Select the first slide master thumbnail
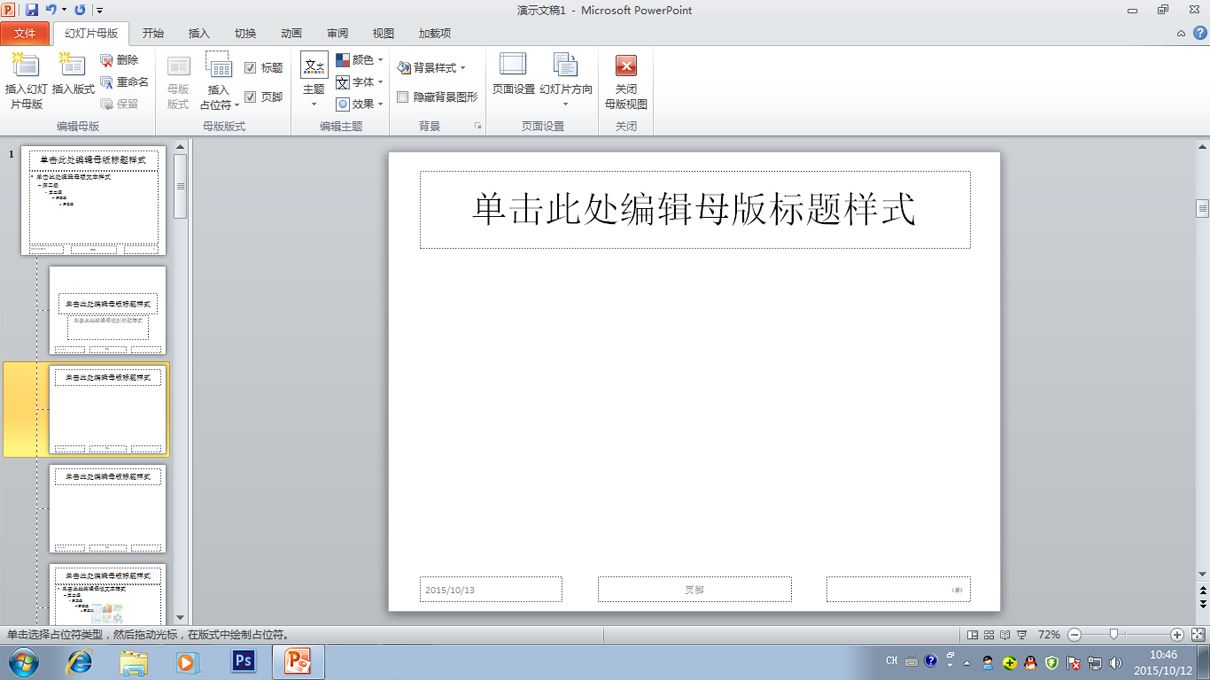 pos(93,200)
